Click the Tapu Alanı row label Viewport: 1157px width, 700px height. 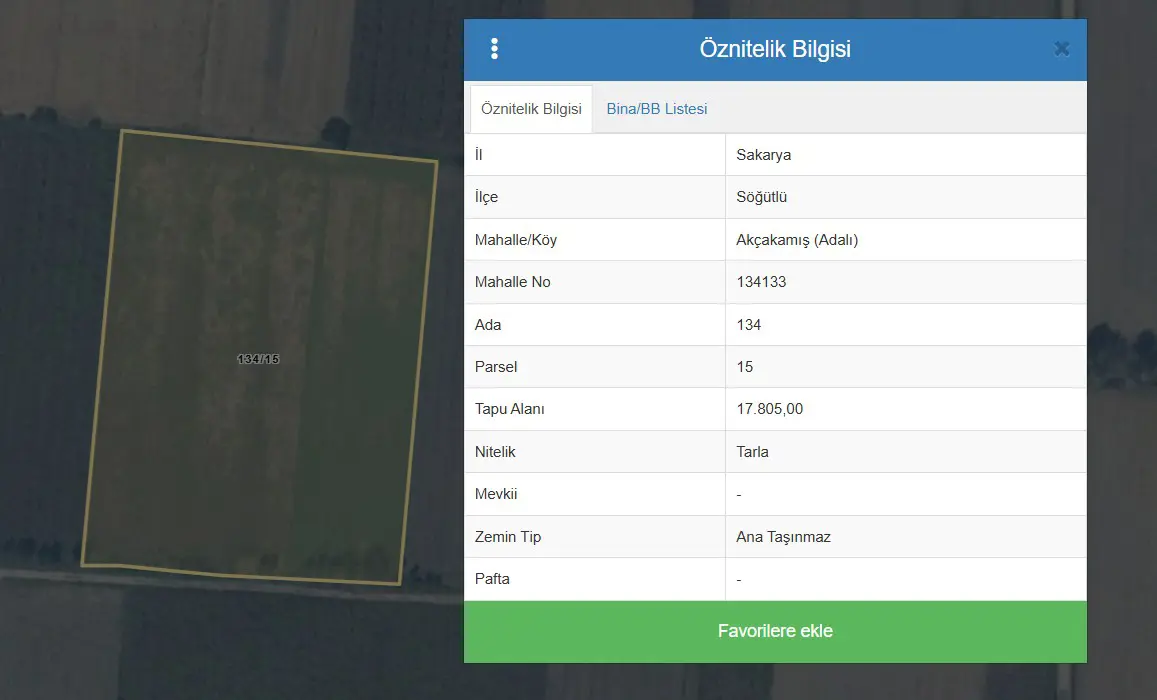(510, 409)
